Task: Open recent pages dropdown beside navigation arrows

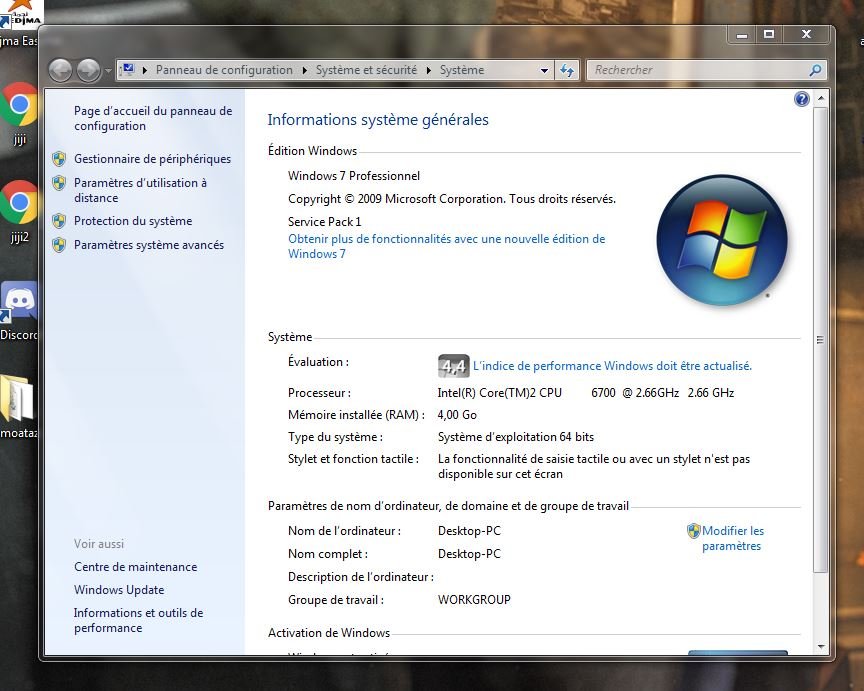Action: click(x=108, y=71)
